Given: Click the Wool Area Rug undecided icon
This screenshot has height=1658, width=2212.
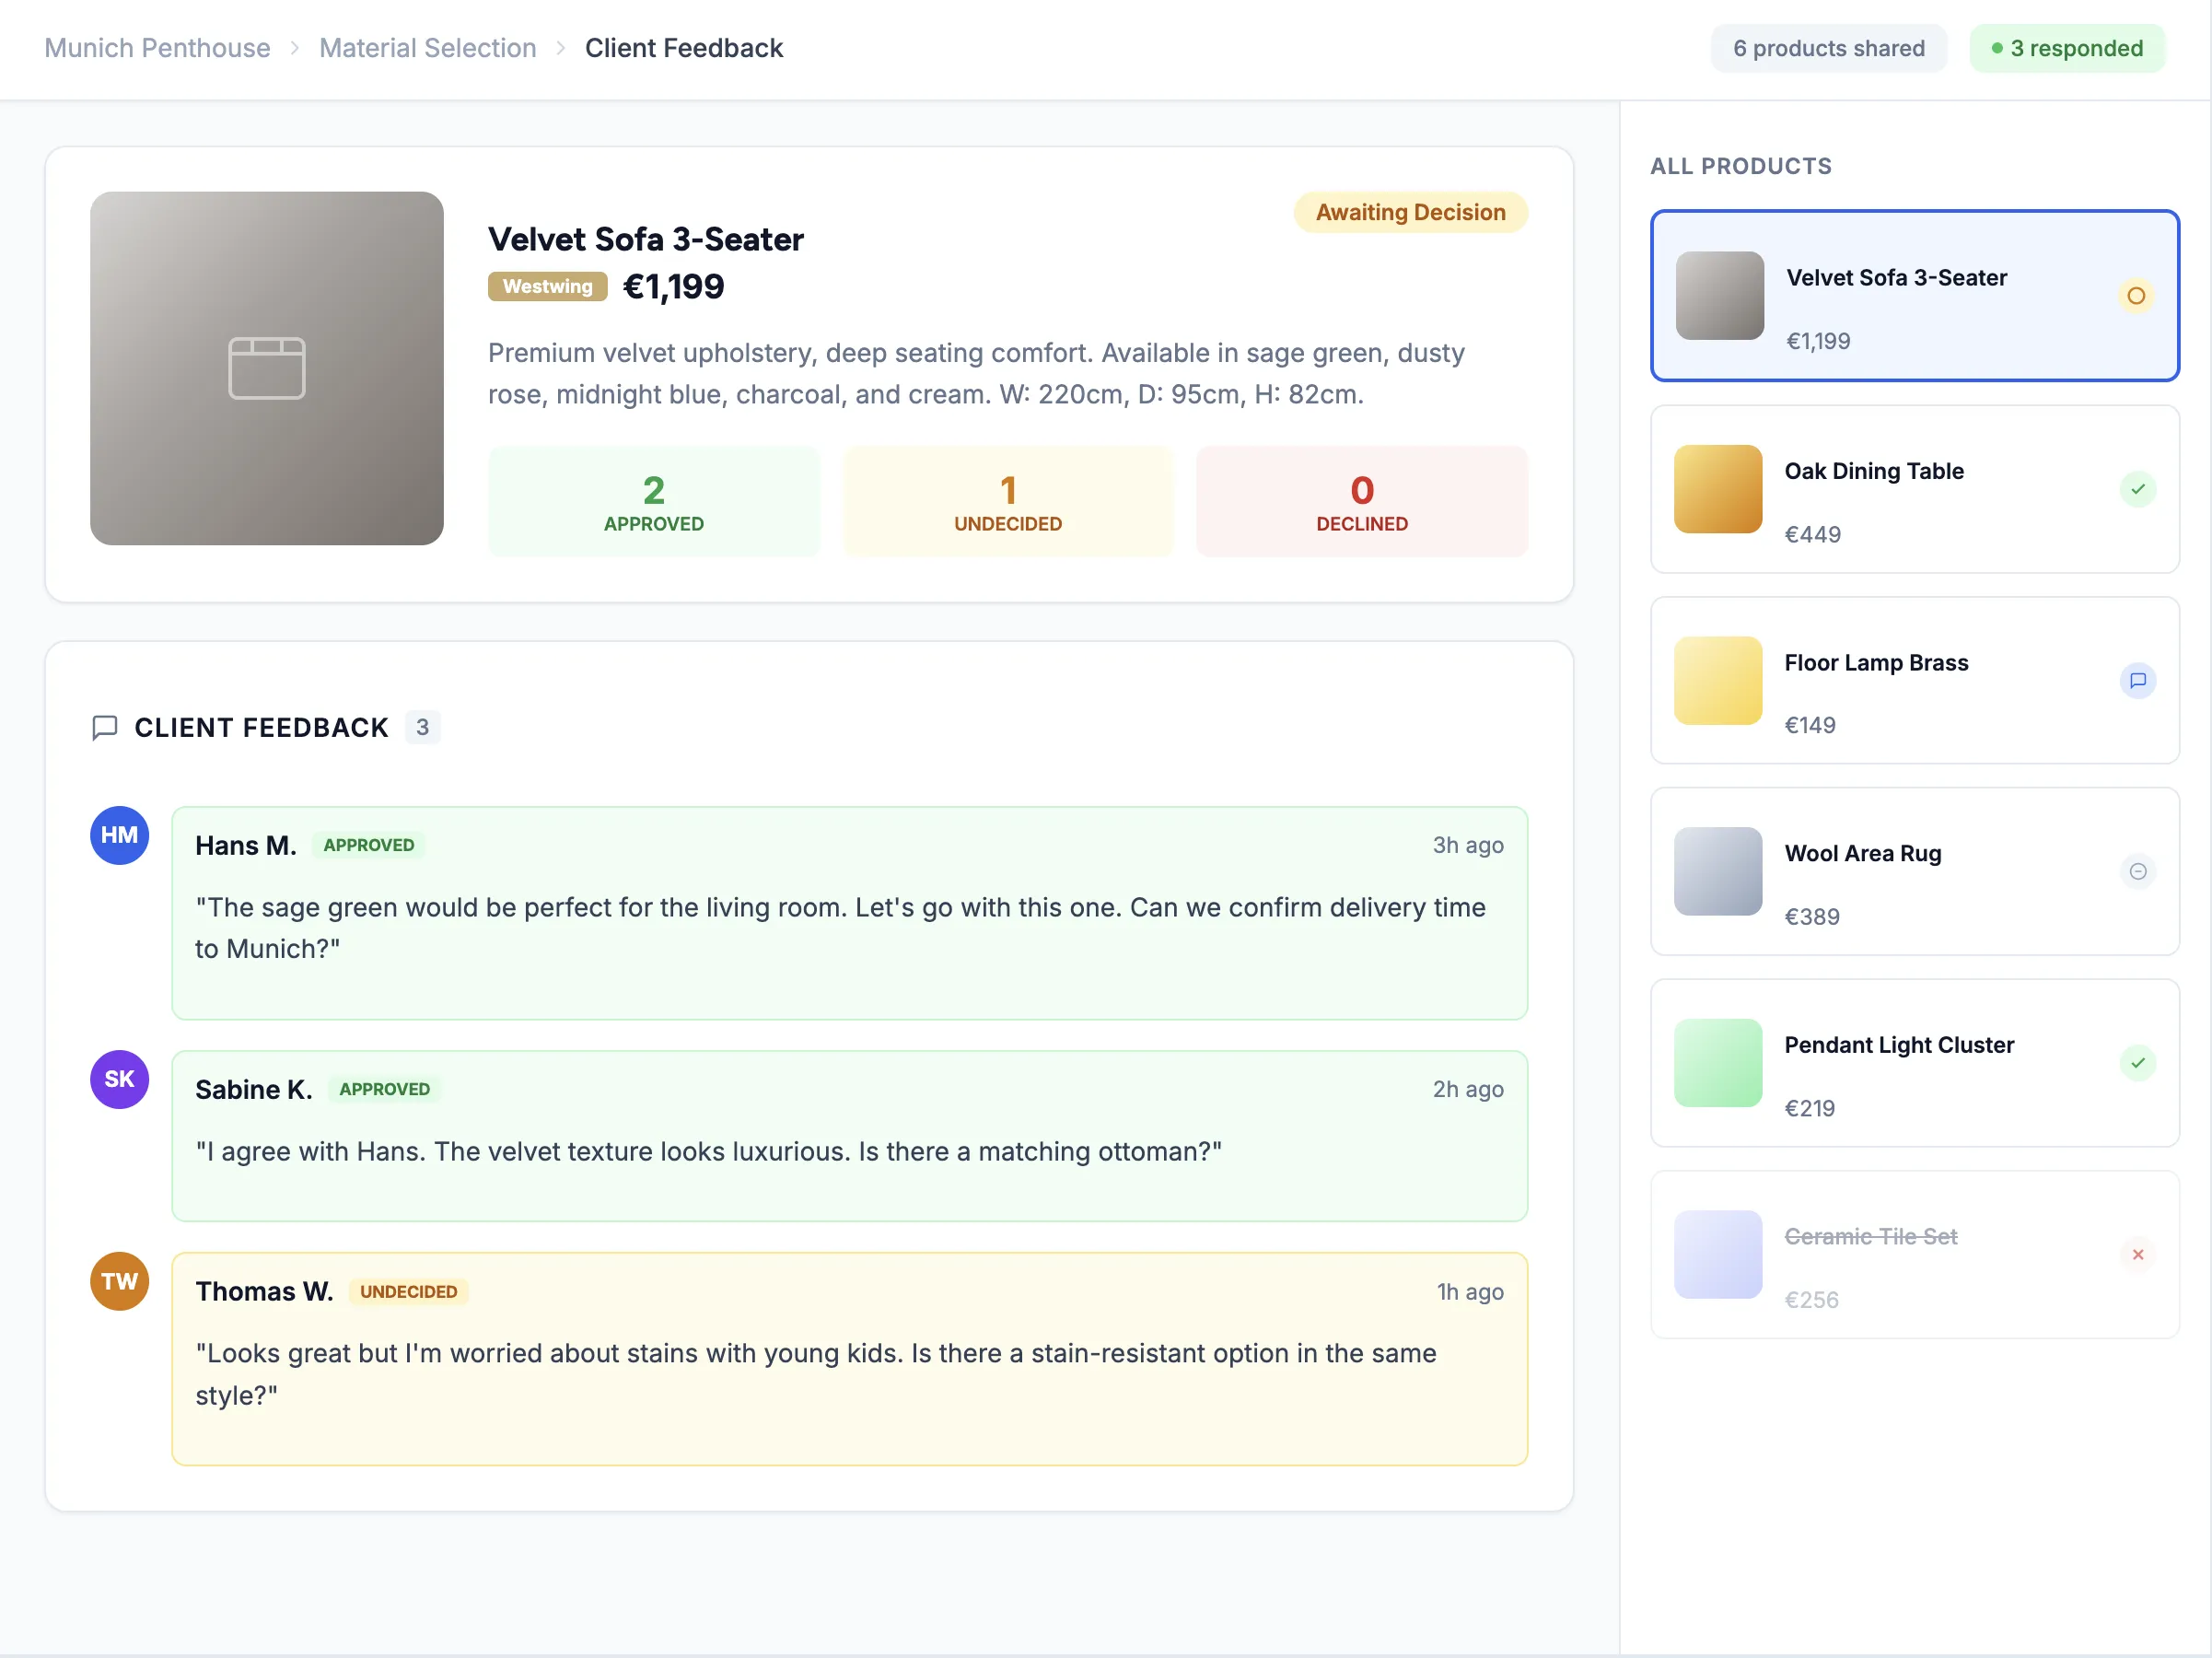Looking at the screenshot, I should pos(2137,871).
